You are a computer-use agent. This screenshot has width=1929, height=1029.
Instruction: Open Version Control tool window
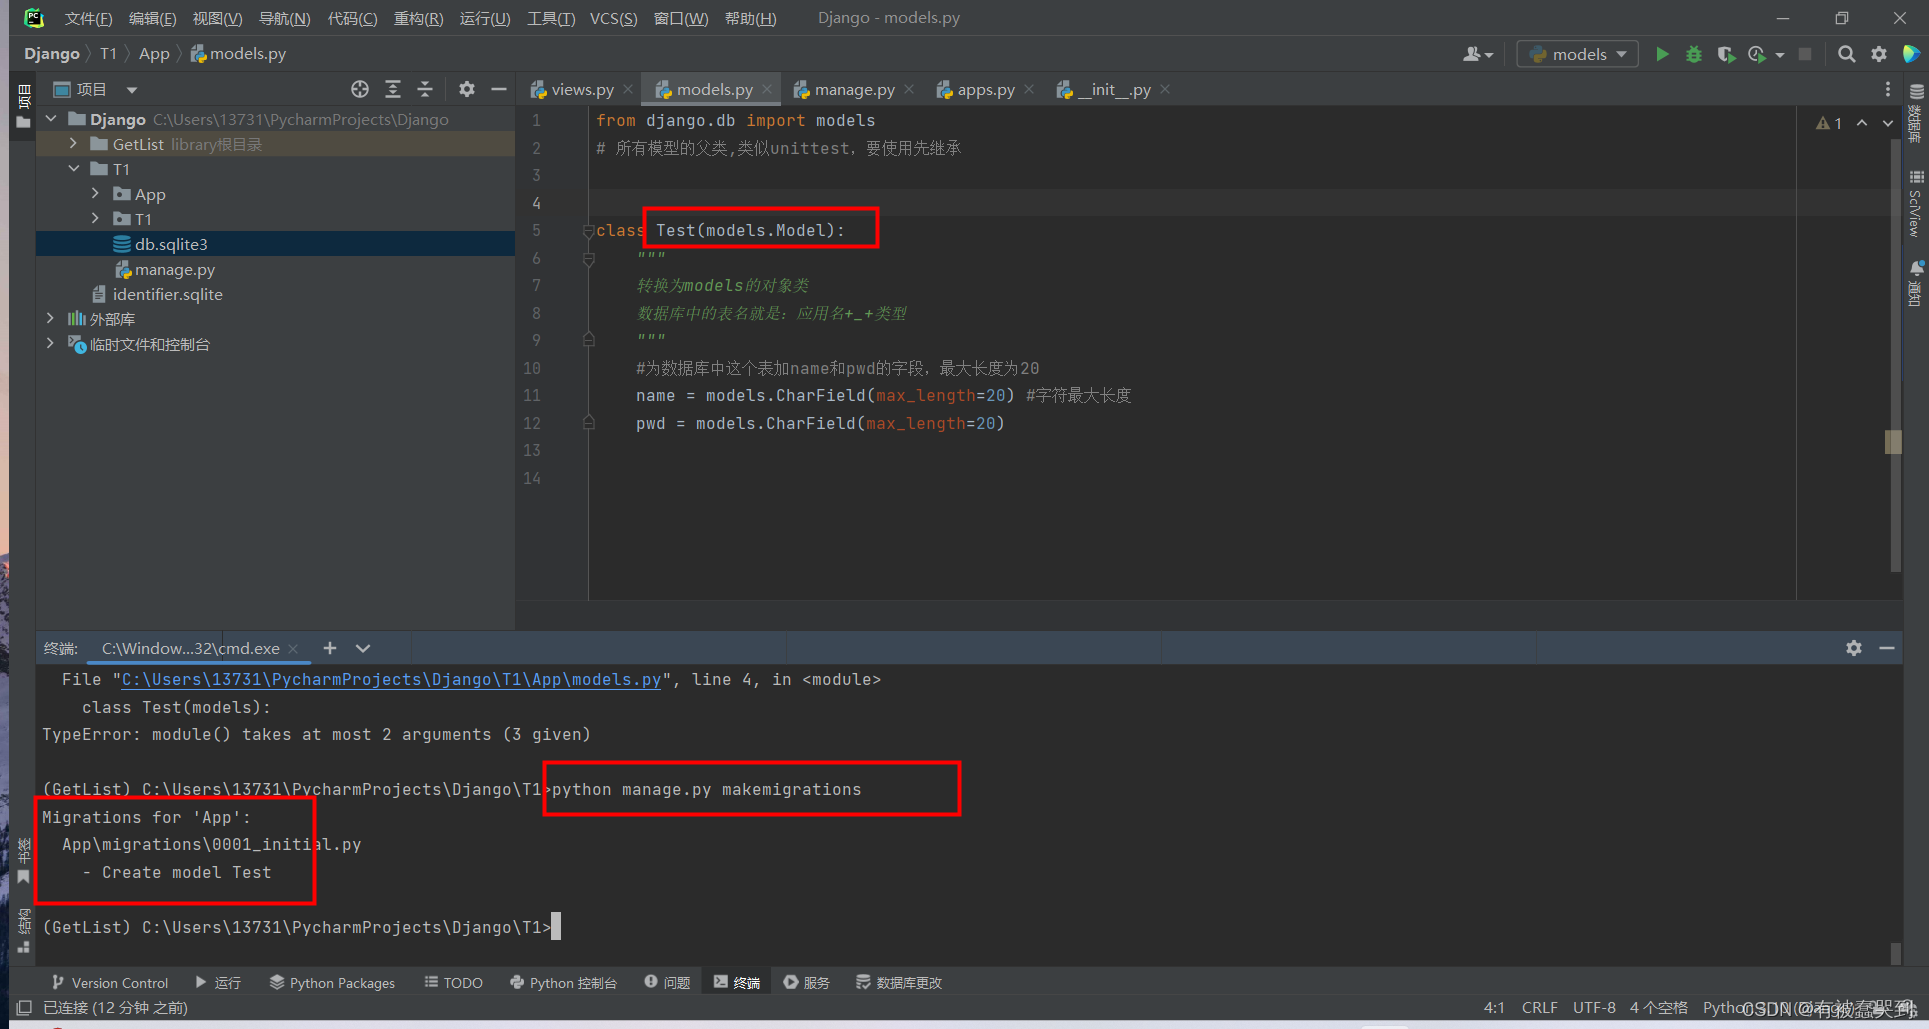point(110,983)
